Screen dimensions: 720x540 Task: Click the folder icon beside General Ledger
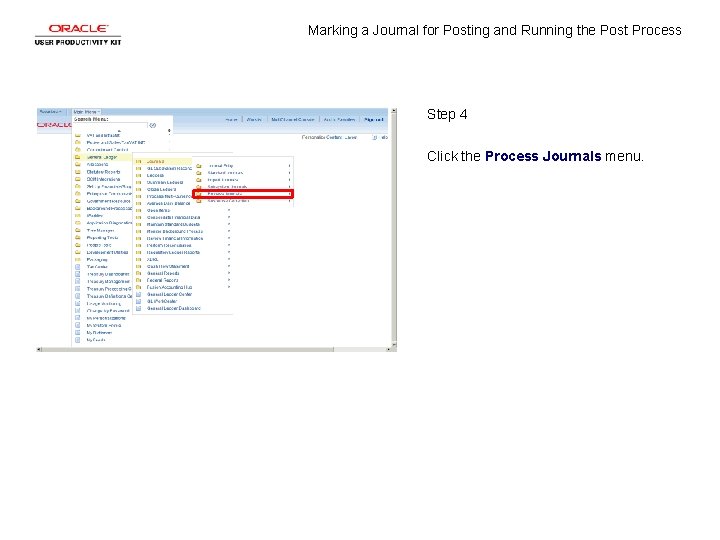click(78, 157)
